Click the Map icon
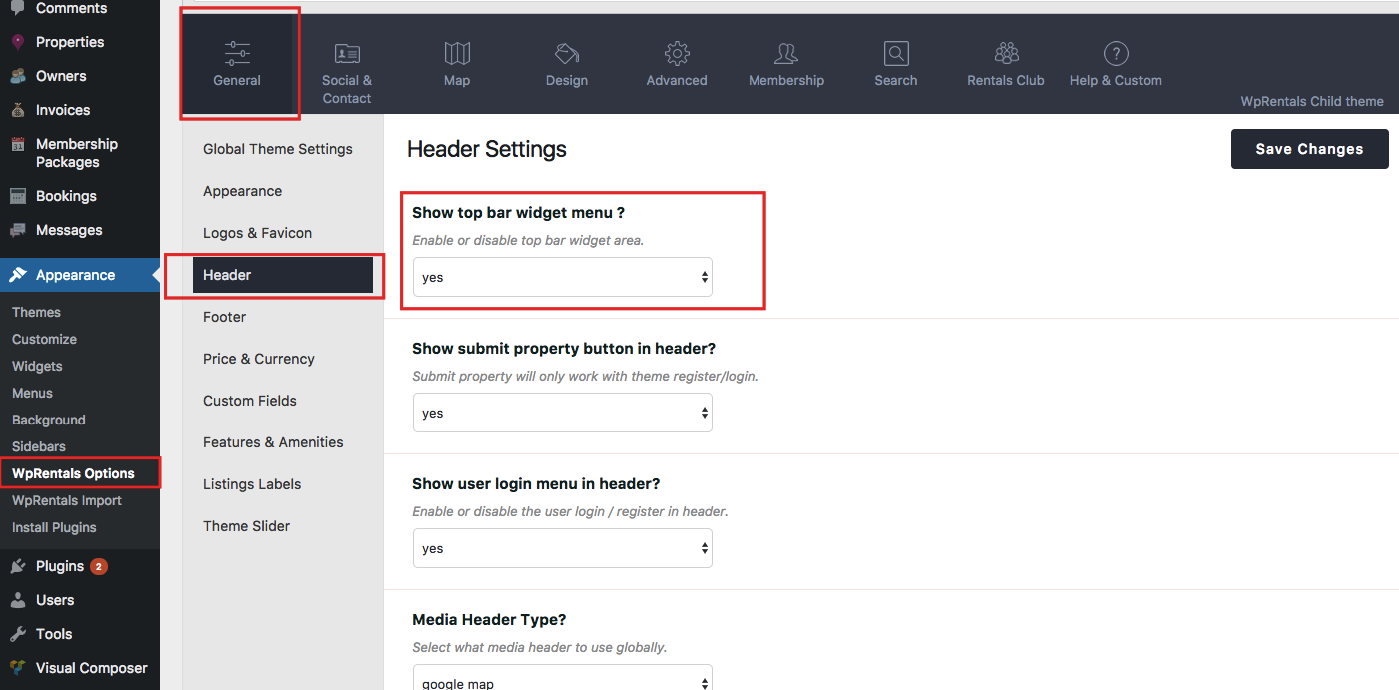This screenshot has height=690, width=1399. [x=457, y=54]
